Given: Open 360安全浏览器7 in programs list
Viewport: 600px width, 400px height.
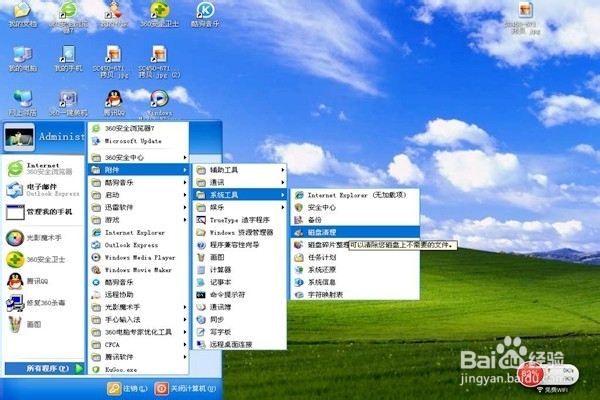Looking at the screenshot, I should [x=139, y=128].
